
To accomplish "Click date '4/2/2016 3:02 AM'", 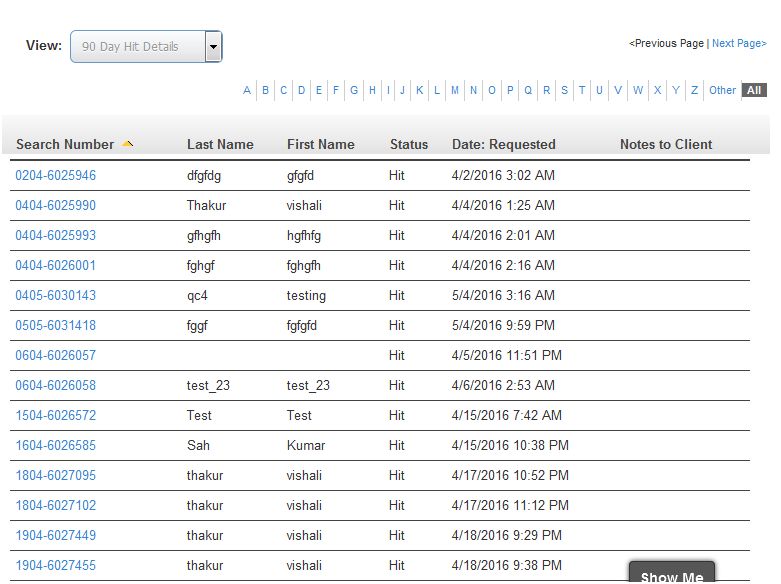I will tap(503, 175).
